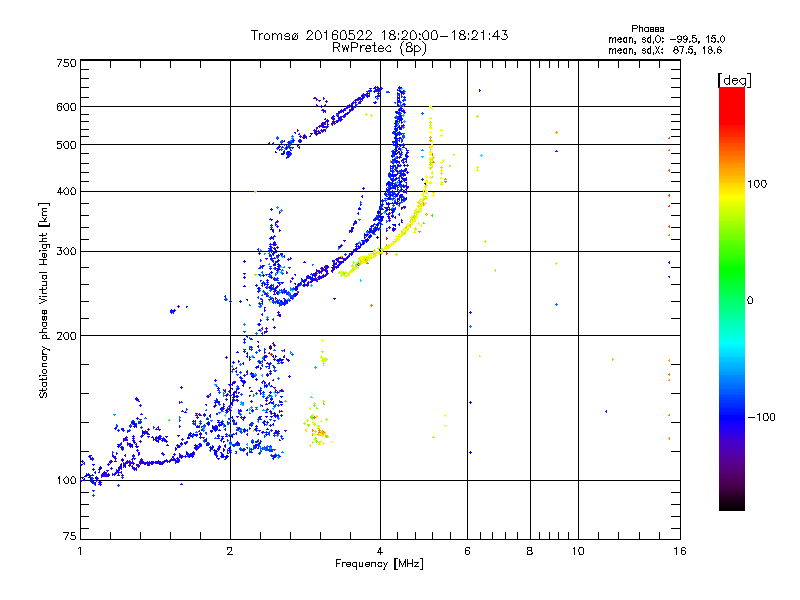Click the "Phases" header at top right

[647, 29]
